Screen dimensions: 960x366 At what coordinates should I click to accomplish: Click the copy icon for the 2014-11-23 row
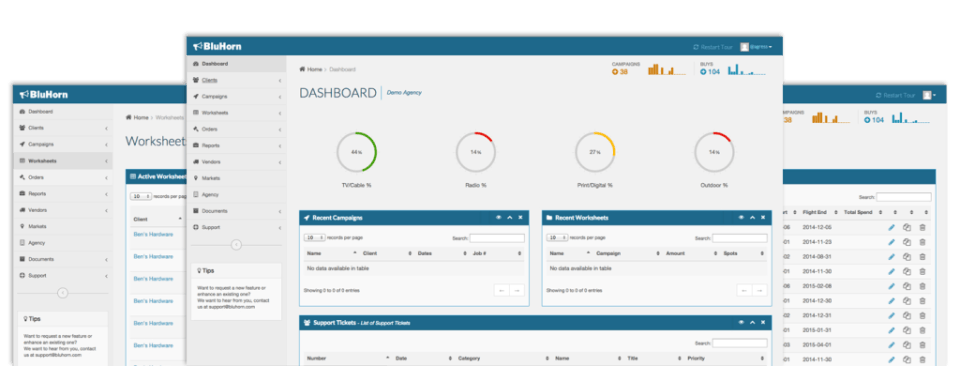point(907,242)
